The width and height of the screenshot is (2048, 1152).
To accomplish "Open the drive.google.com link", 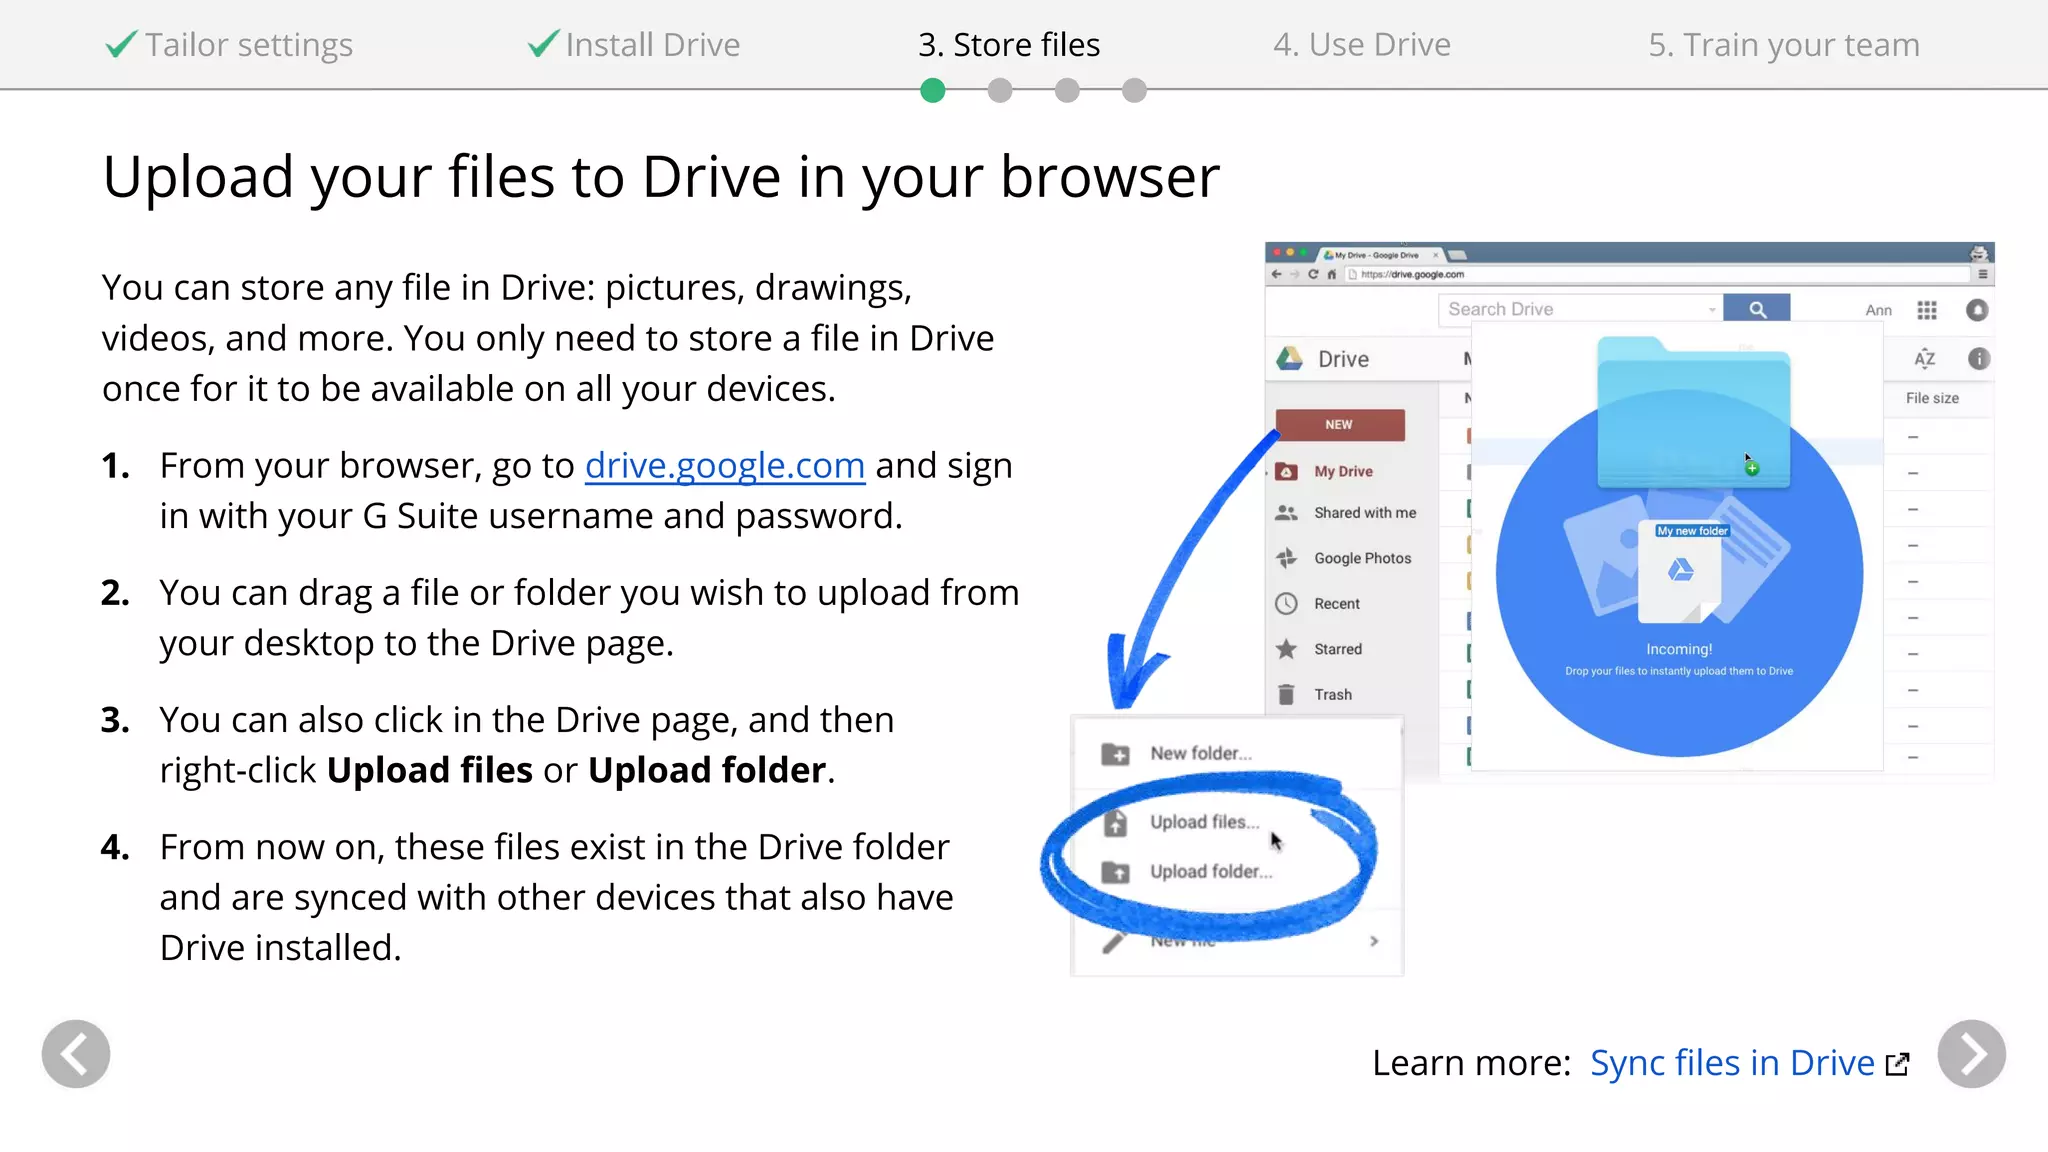I will (725, 466).
